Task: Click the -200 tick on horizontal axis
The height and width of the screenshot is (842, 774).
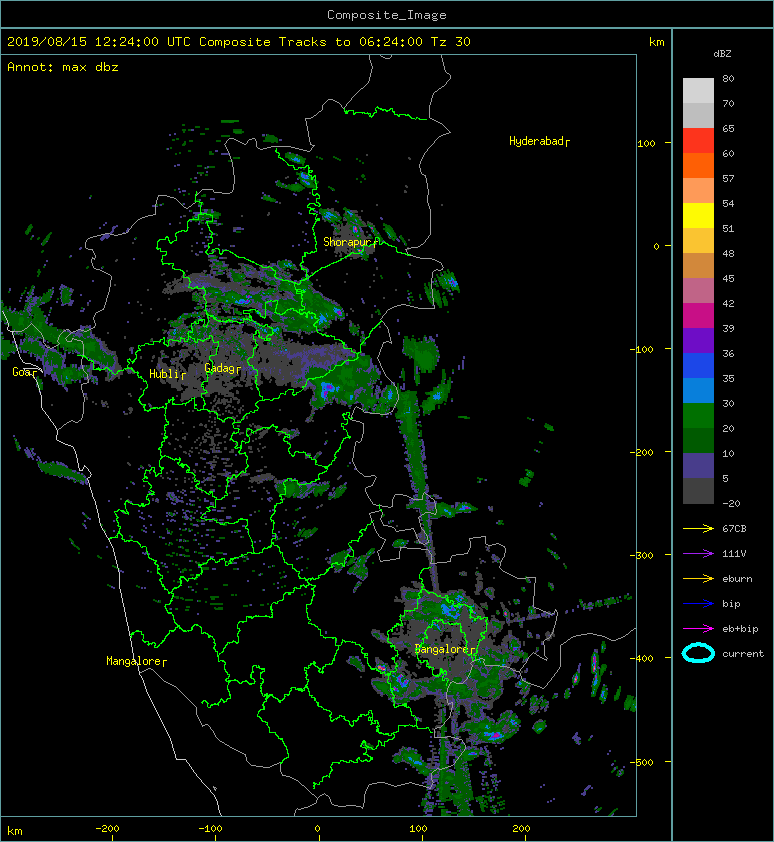Action: pyautogui.click(x=107, y=829)
